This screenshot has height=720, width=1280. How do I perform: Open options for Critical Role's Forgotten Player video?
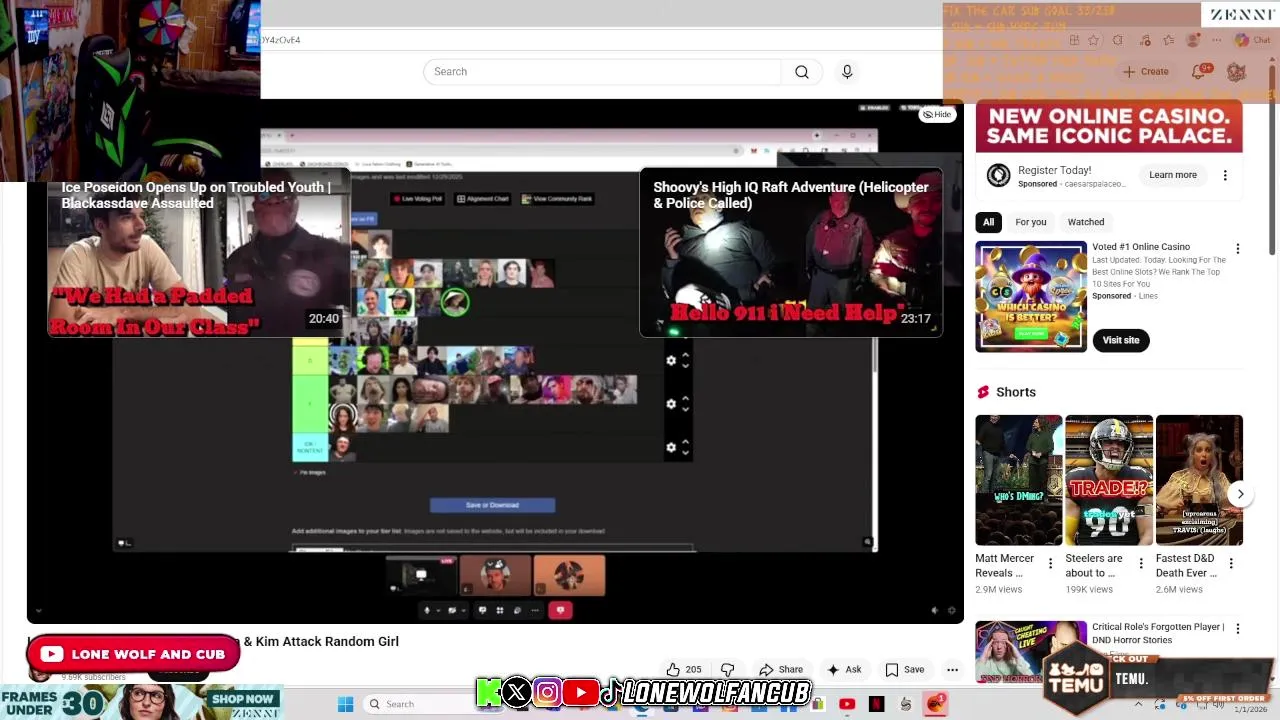(x=1237, y=629)
